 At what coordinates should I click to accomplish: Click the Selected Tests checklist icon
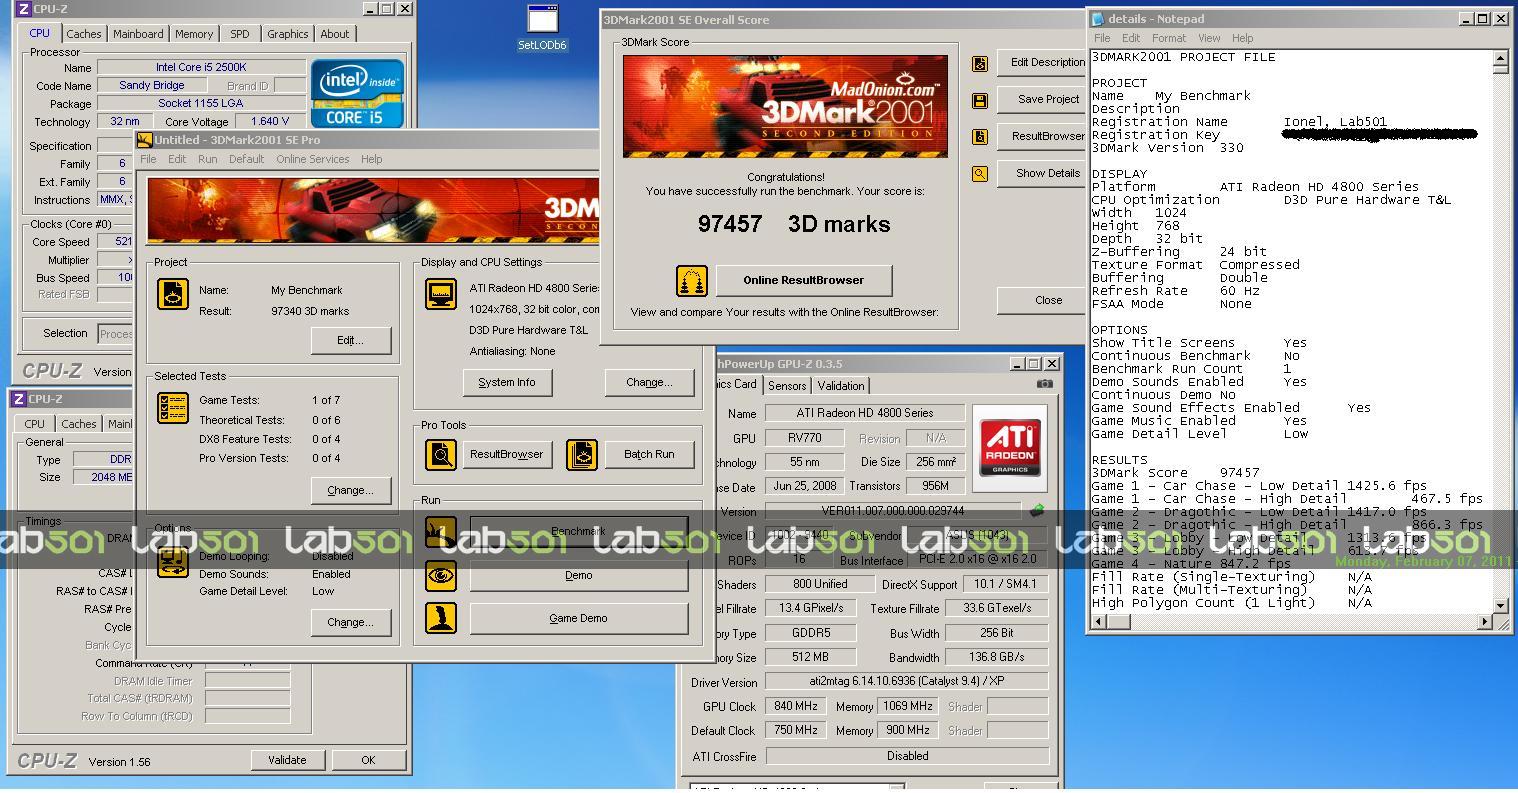coord(173,408)
